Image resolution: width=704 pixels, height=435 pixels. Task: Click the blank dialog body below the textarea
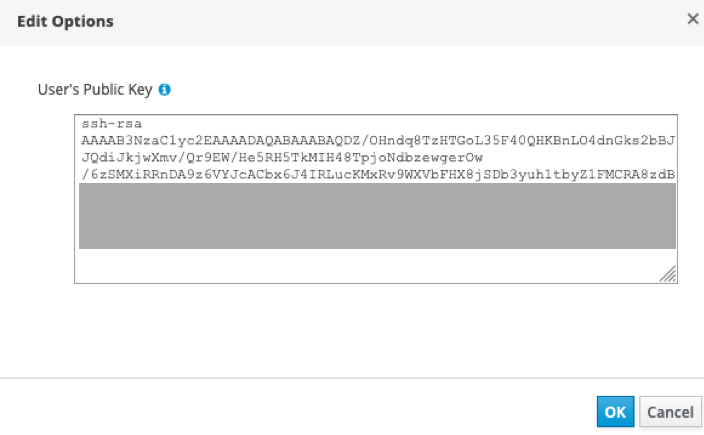click(350, 330)
